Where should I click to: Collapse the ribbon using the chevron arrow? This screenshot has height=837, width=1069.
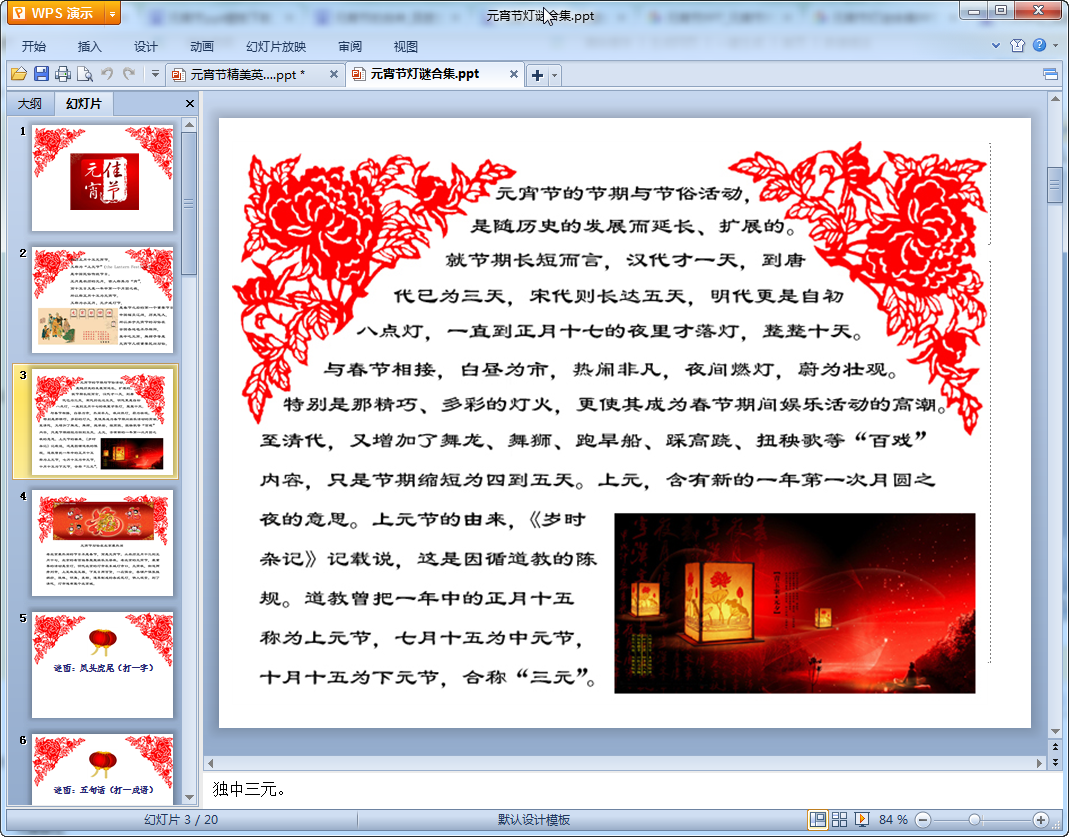[x=996, y=46]
